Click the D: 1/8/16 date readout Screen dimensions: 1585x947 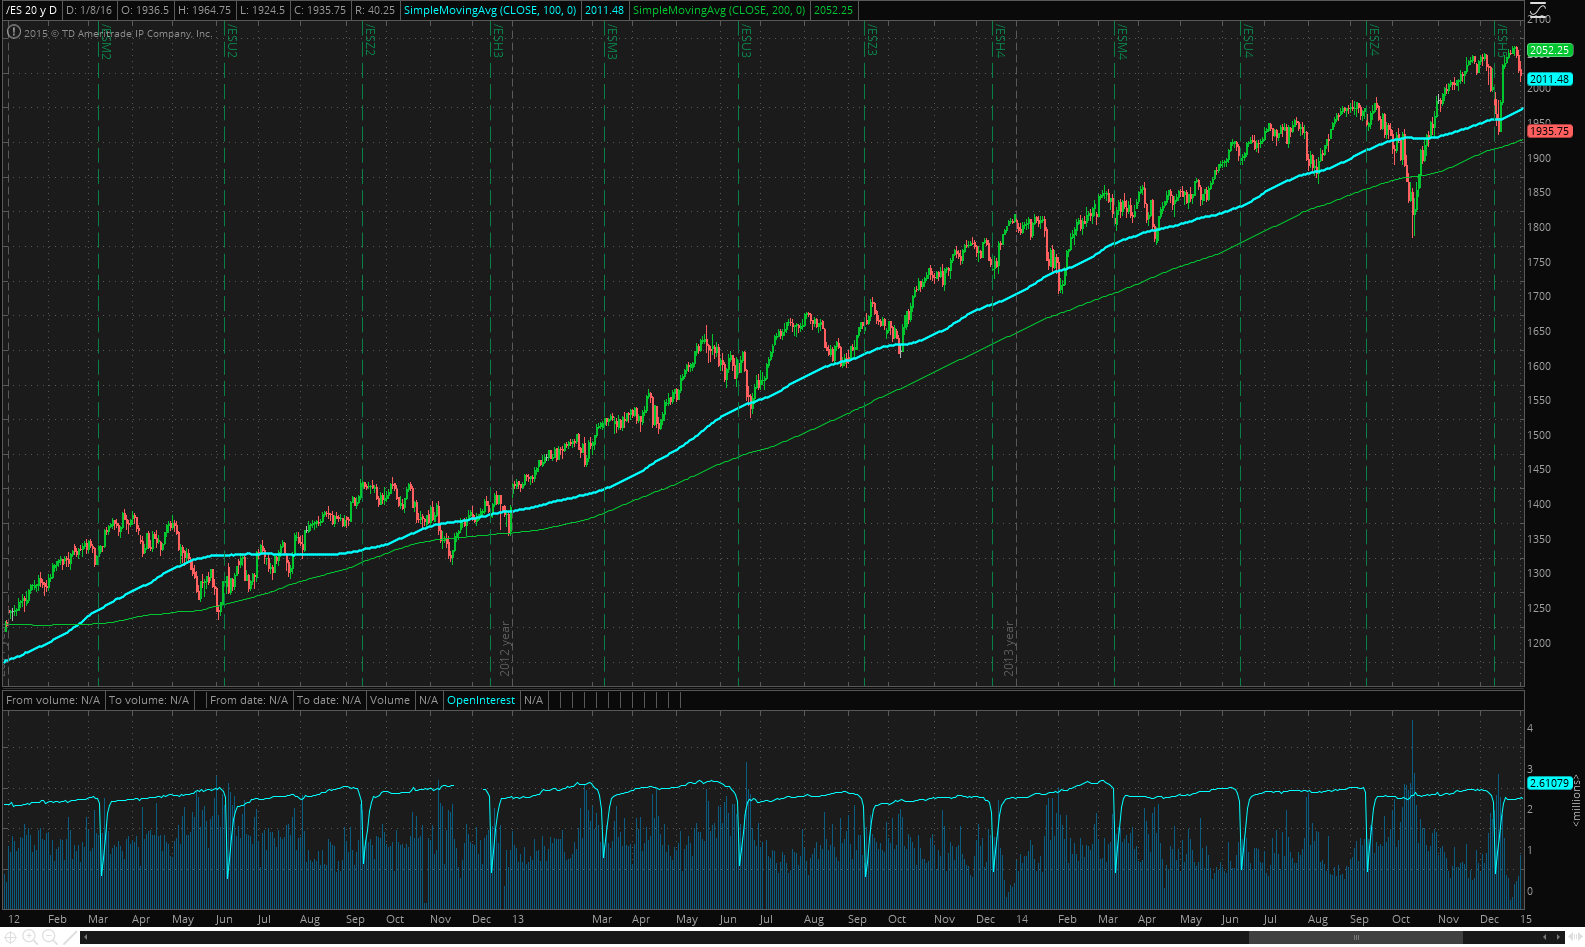pyautogui.click(x=89, y=10)
